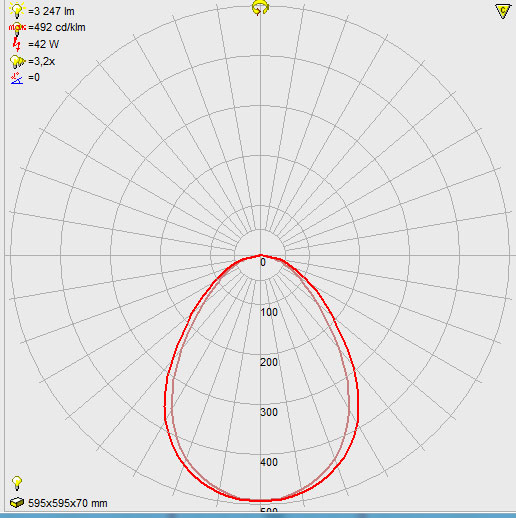This screenshot has height=518, width=516.
Task: Click the 42 W power value
Action: [44, 44]
